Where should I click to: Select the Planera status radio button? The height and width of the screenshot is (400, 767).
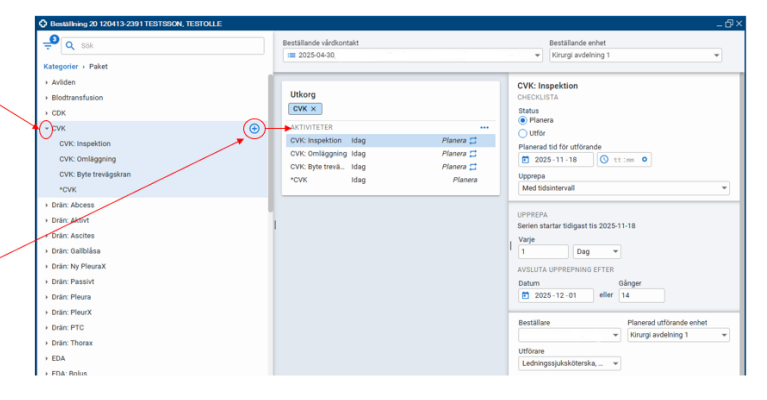[523, 120]
